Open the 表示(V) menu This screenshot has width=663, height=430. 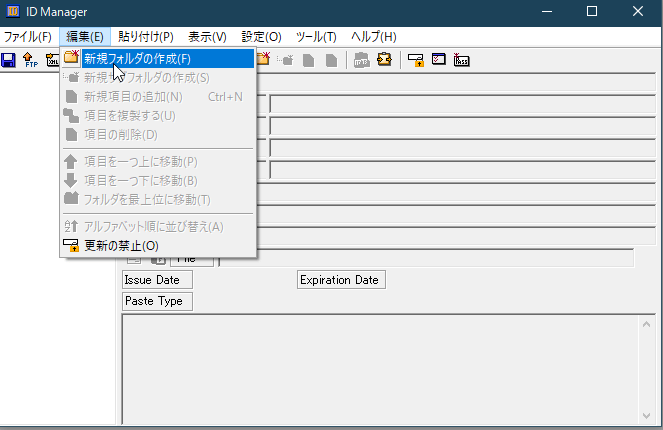click(x=207, y=37)
